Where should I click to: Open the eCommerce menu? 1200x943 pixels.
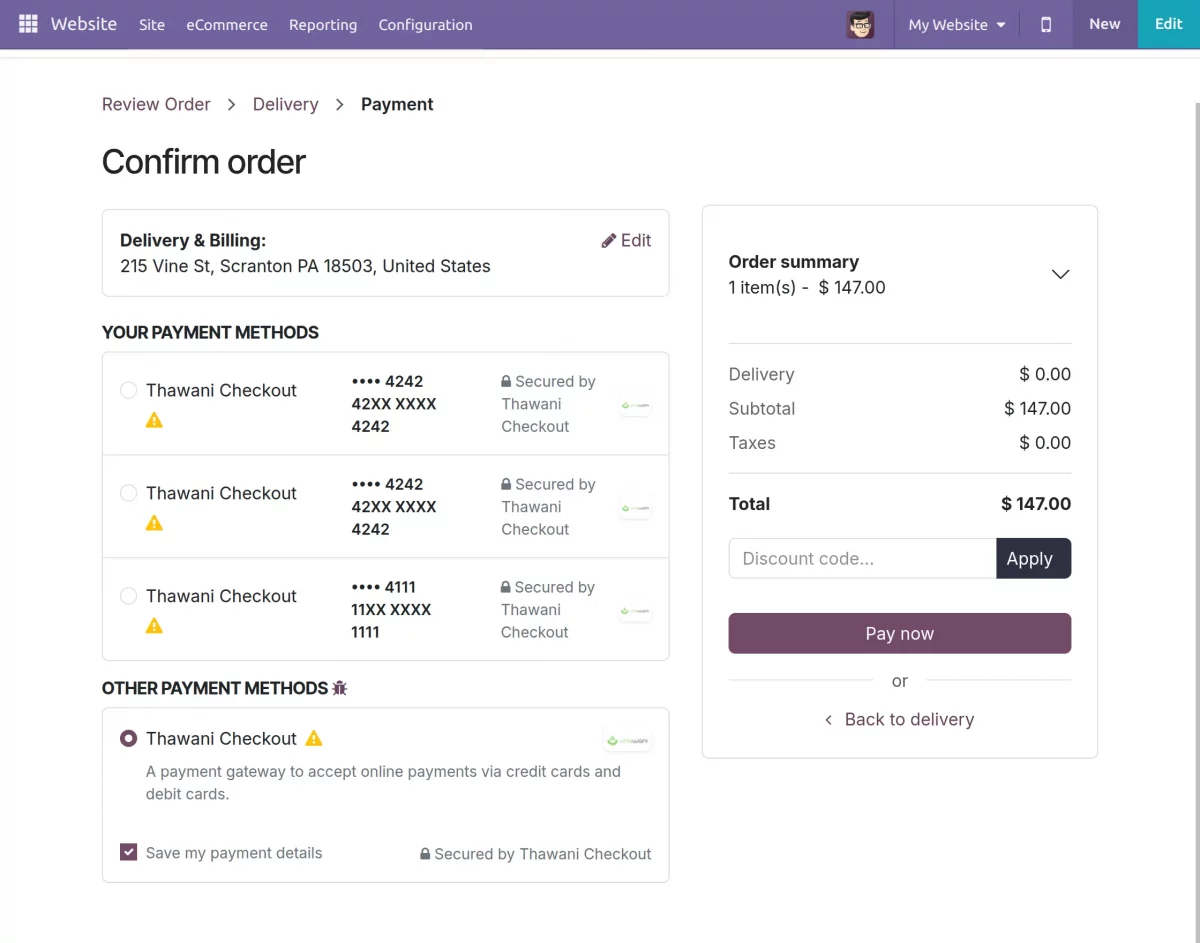(227, 25)
